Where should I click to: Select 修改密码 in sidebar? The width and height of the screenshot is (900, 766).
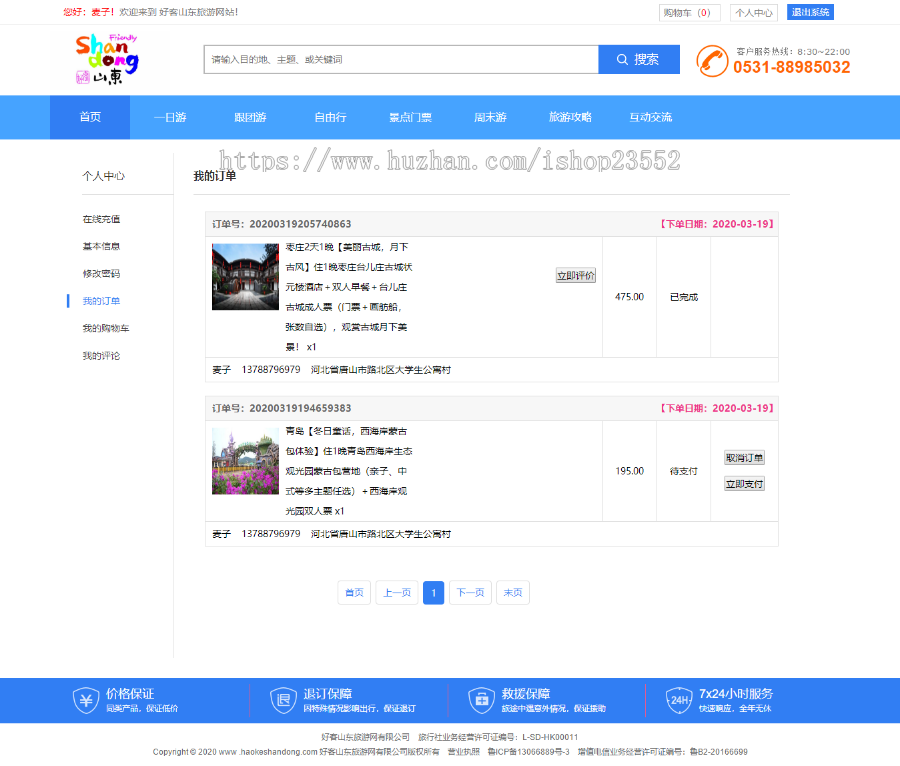coord(101,274)
